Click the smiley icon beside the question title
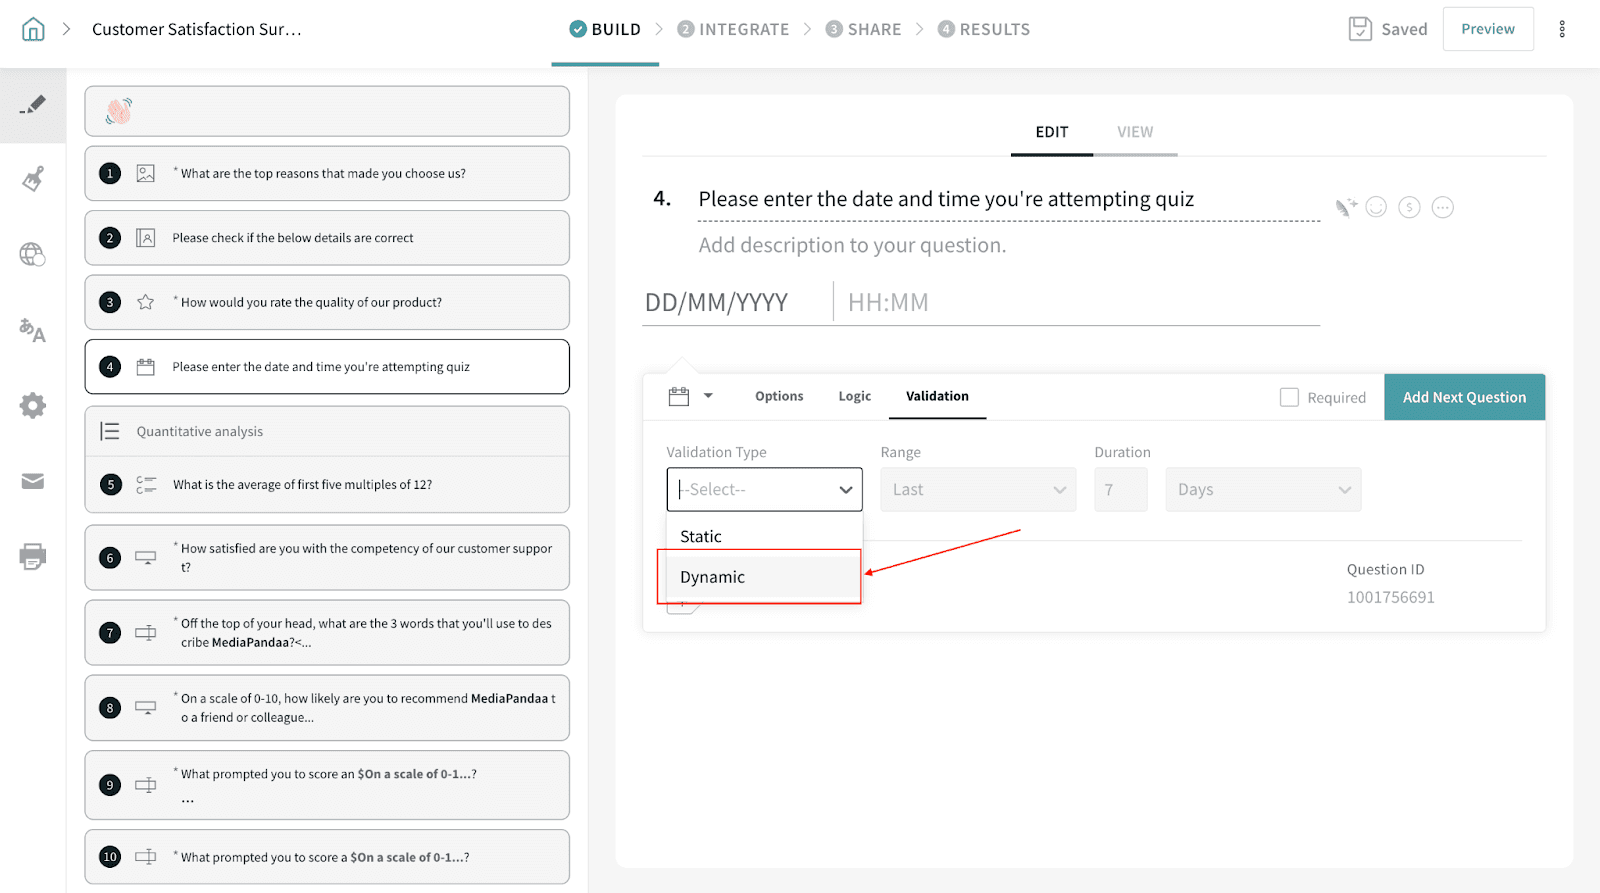Screen dimensions: 1600x893 [x=1376, y=207]
